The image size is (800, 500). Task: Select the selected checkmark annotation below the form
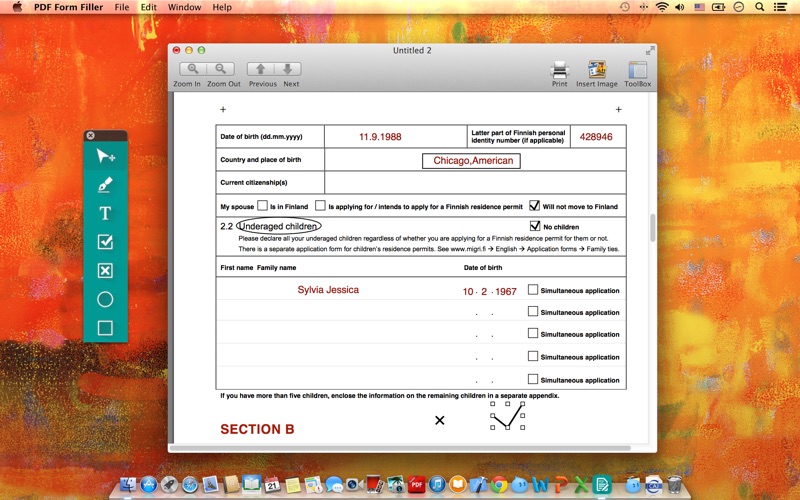[508, 415]
